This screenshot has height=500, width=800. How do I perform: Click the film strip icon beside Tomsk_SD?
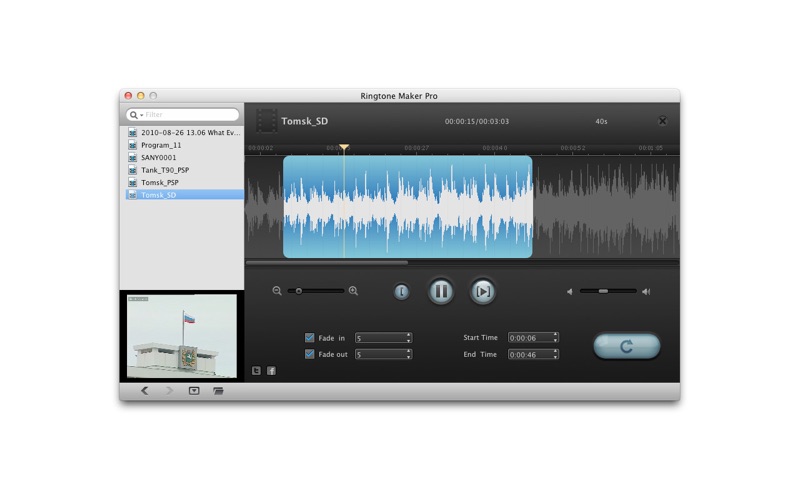tap(266, 121)
